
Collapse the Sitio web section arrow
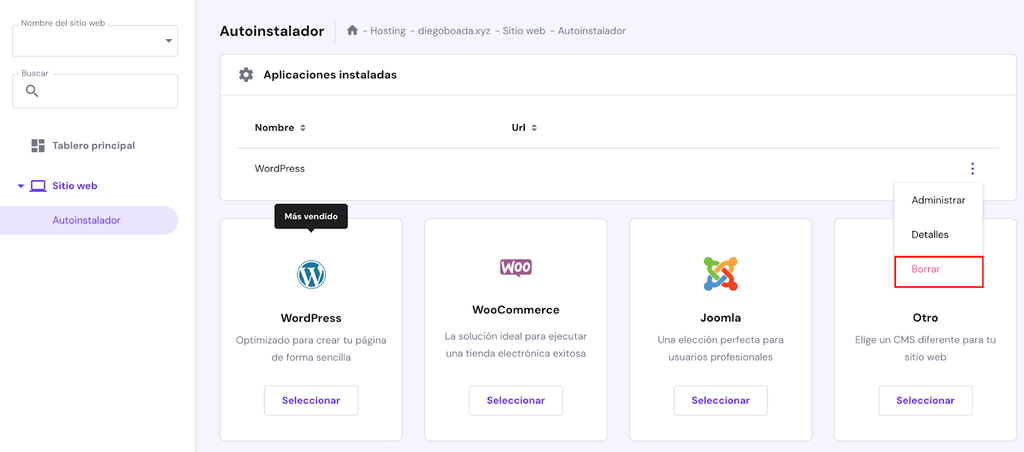21,186
